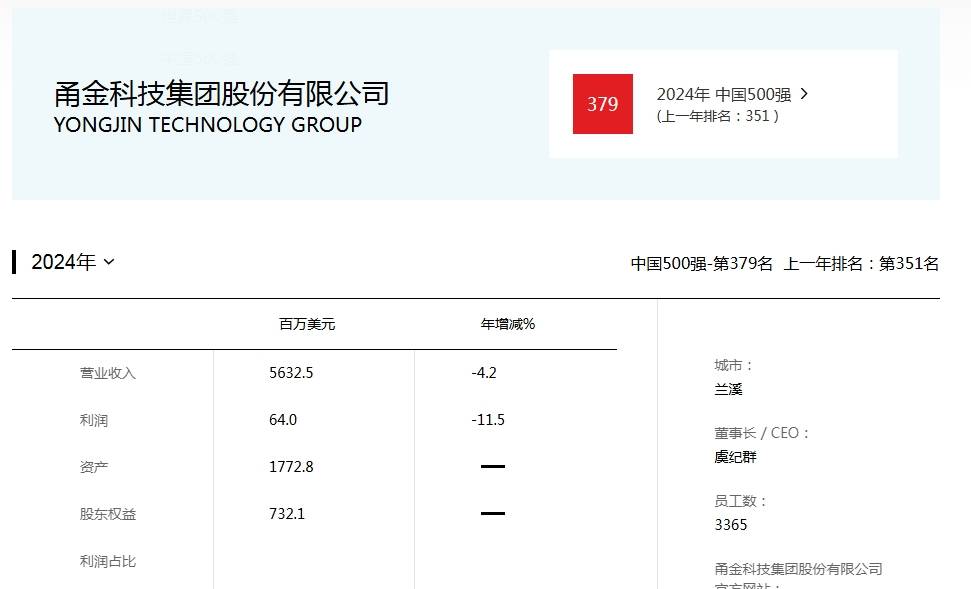The width and height of the screenshot is (971, 589).
Task: Click the 上一年排名：351 note in the card
Action: pos(718,116)
